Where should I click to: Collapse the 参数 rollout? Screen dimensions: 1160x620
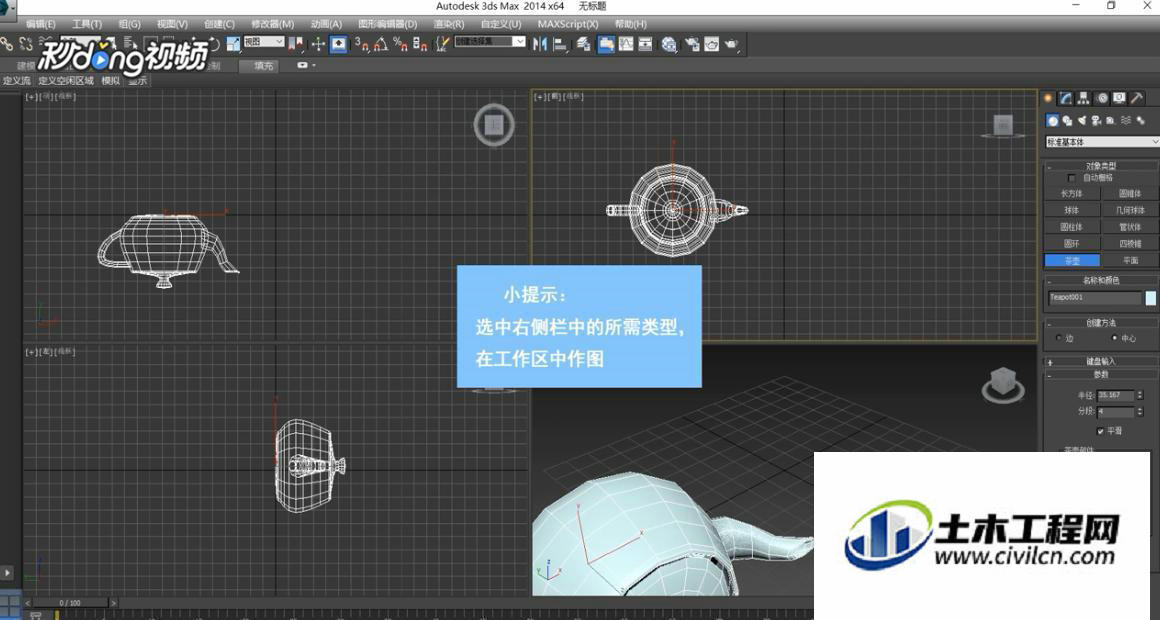click(x=1101, y=375)
